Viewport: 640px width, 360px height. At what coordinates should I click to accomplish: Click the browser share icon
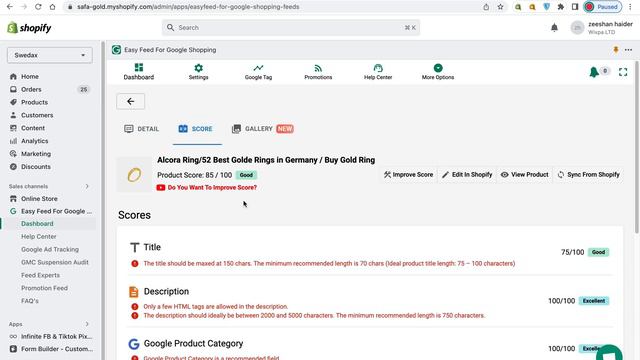click(486, 7)
